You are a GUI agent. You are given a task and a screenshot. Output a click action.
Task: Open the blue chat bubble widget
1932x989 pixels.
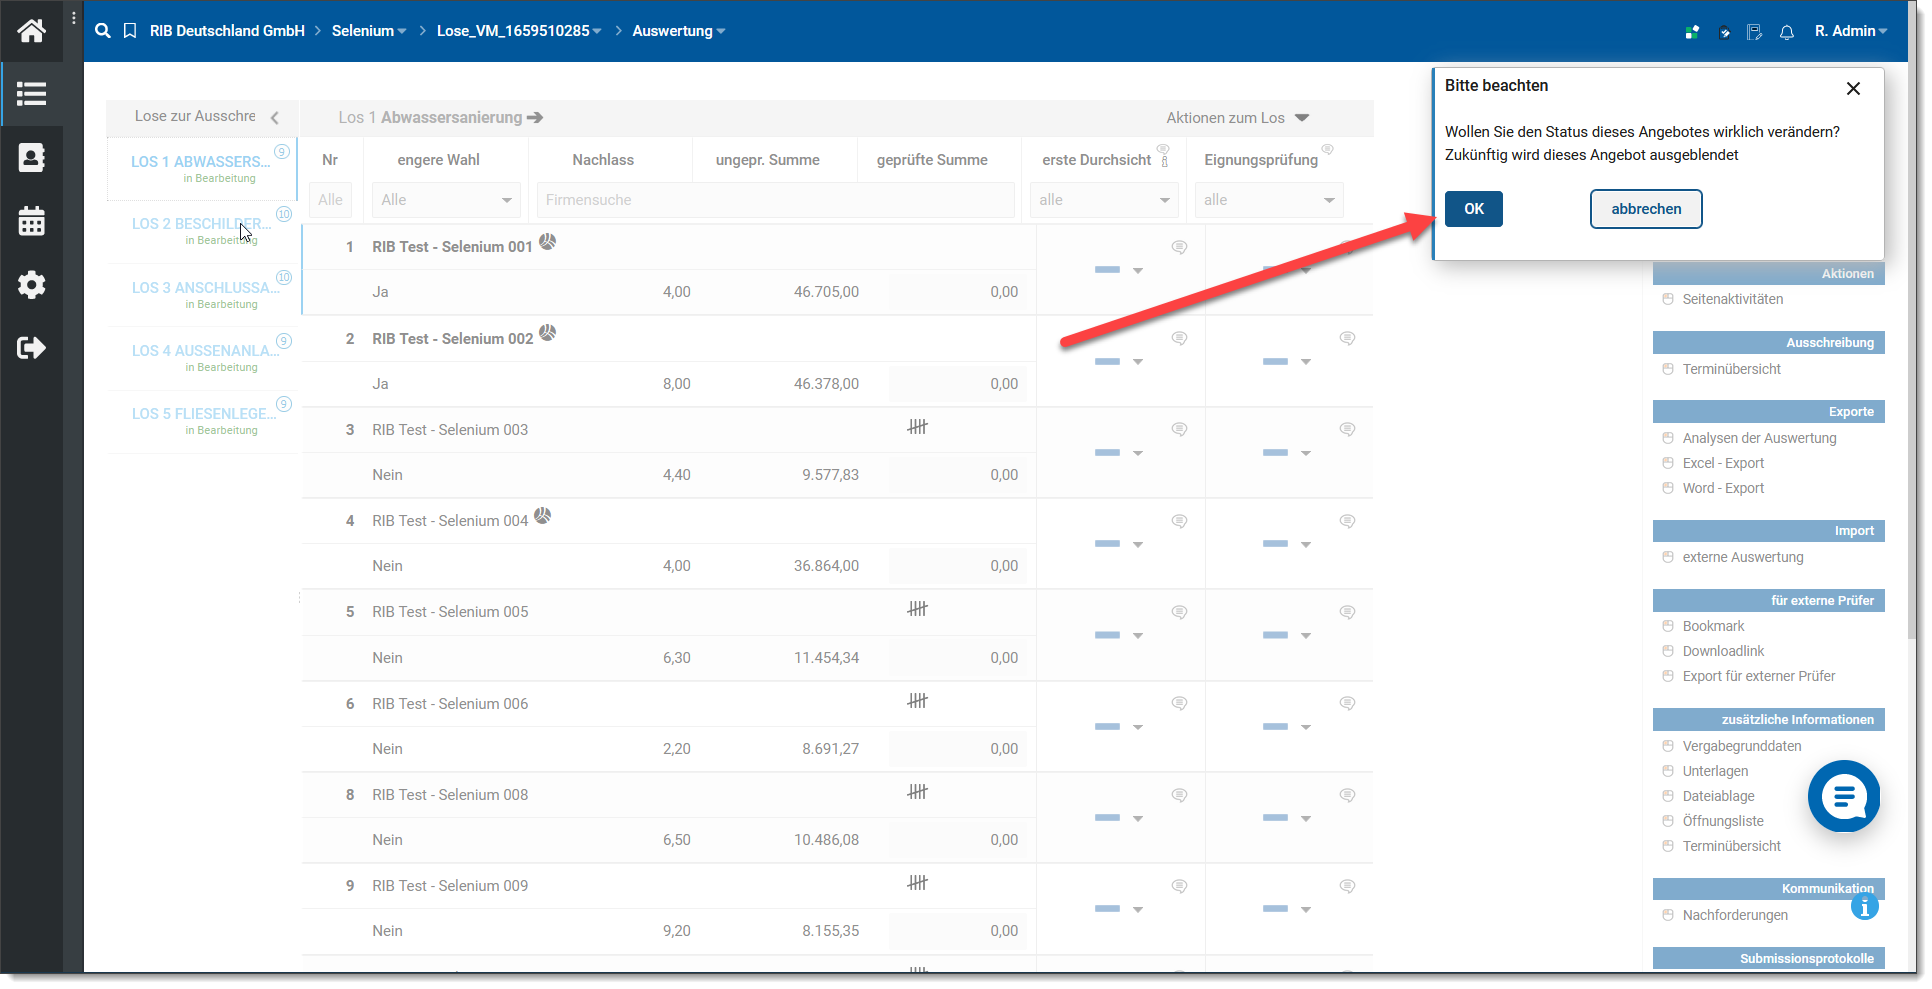(x=1843, y=796)
